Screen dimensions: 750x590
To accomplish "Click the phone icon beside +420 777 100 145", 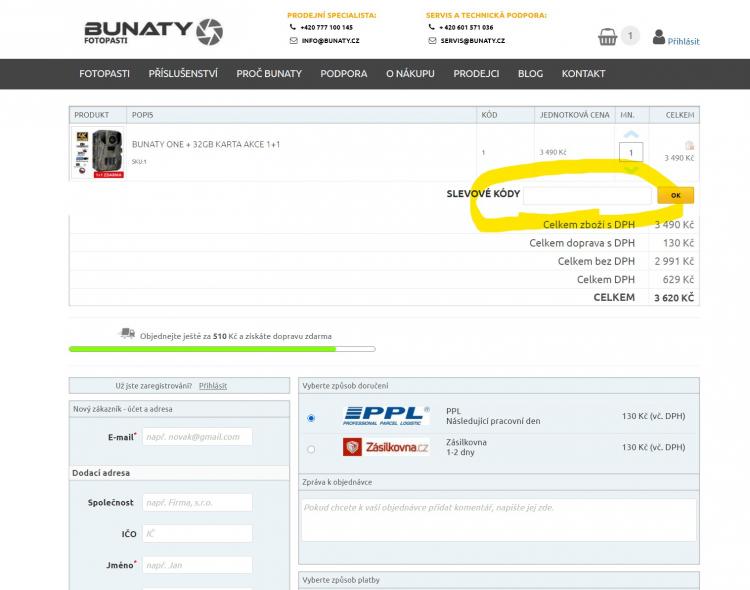I will click(293, 28).
